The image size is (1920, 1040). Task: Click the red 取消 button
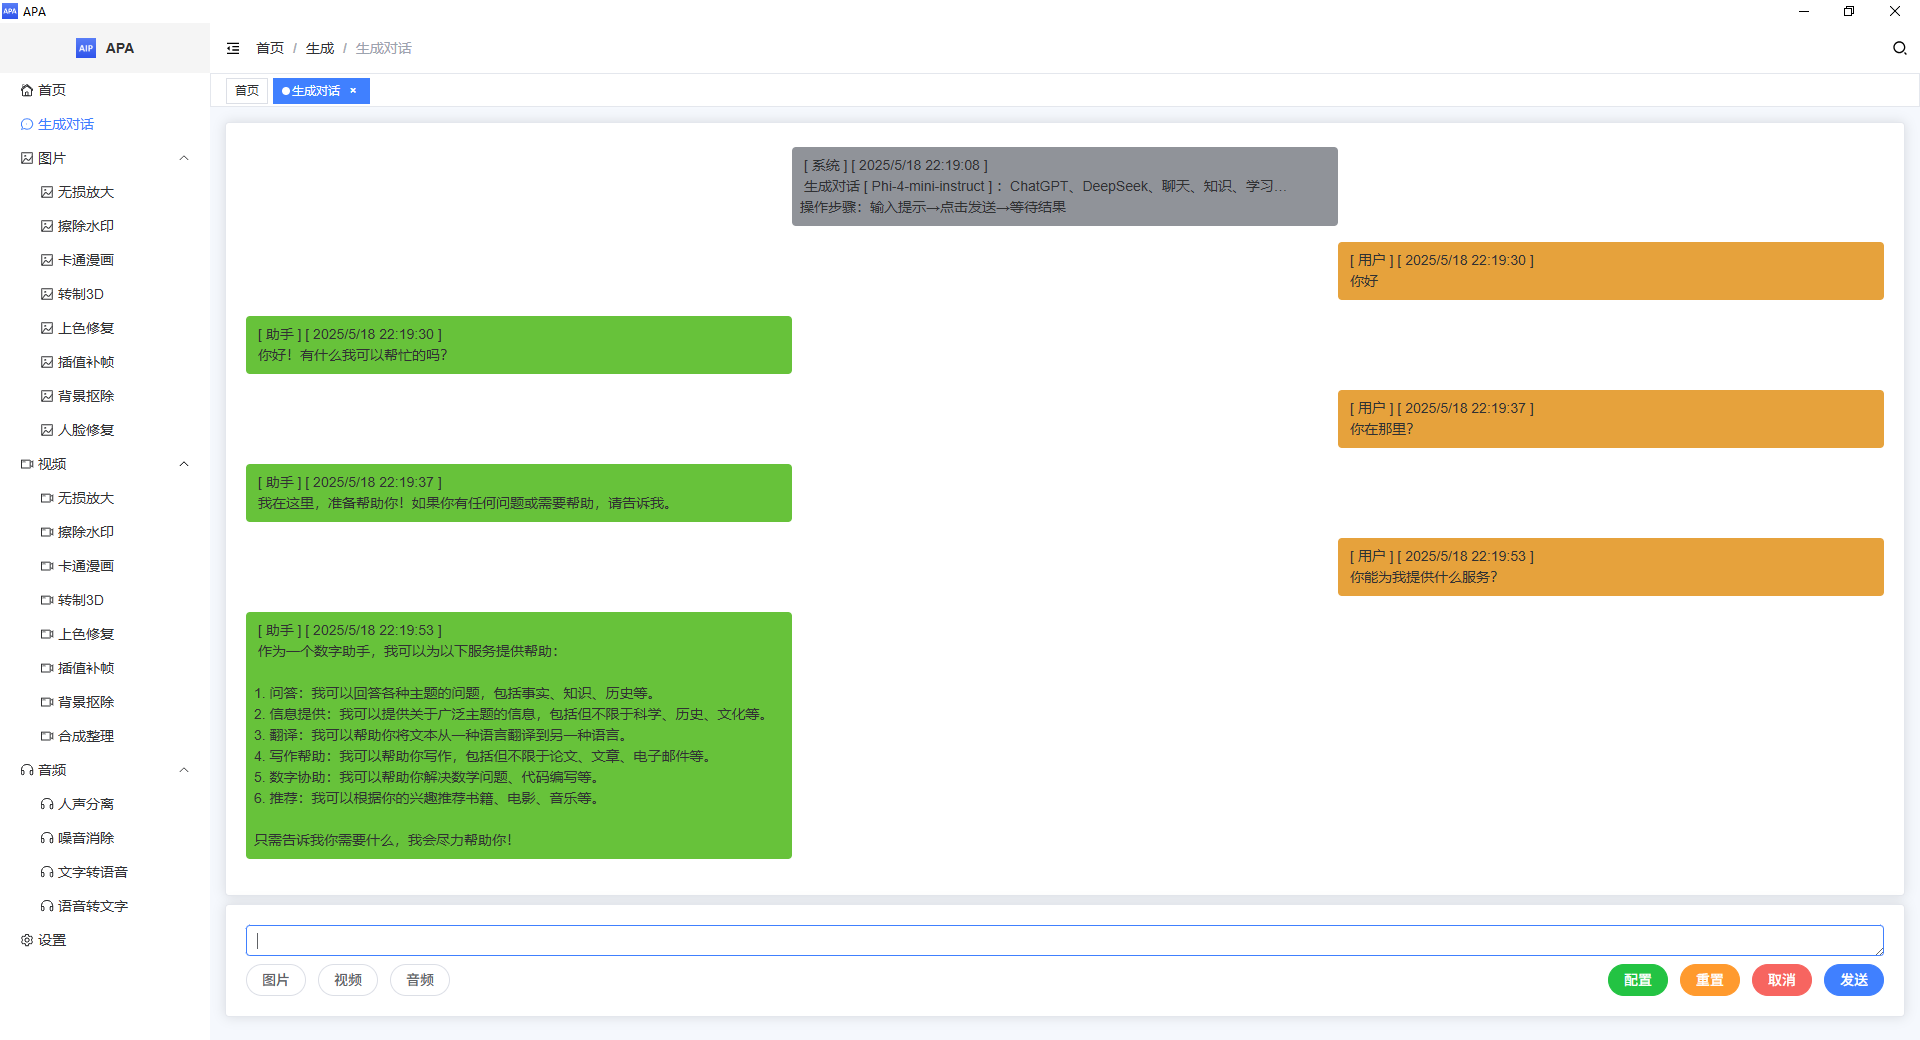pyautogui.click(x=1782, y=980)
